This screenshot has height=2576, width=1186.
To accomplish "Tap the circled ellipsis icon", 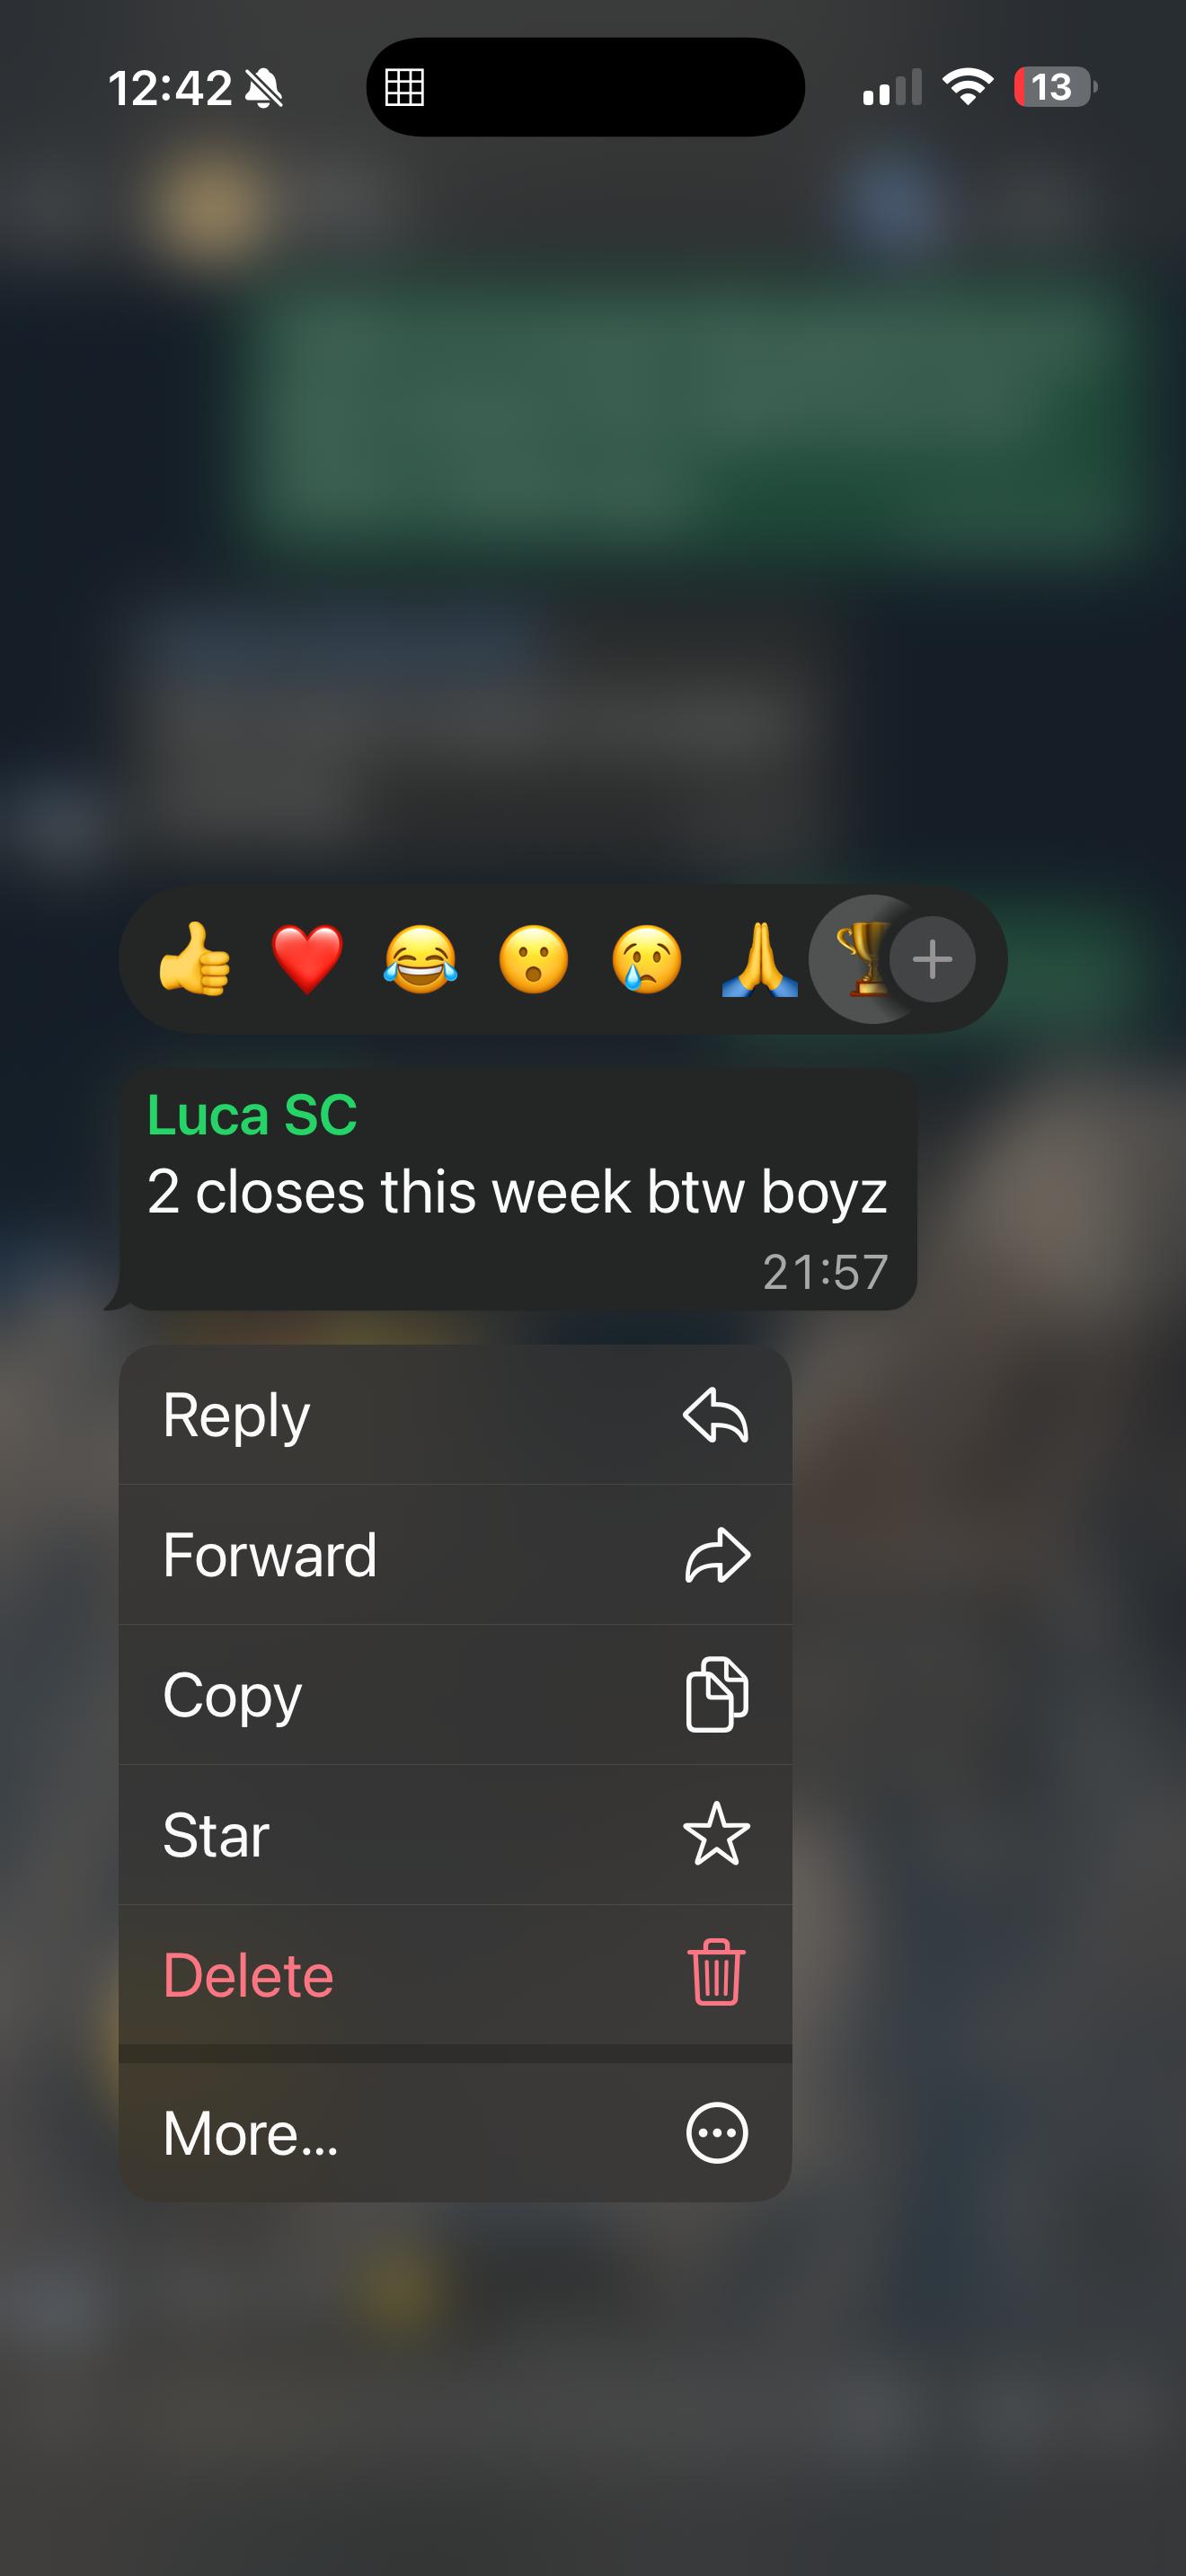I will tap(717, 2133).
